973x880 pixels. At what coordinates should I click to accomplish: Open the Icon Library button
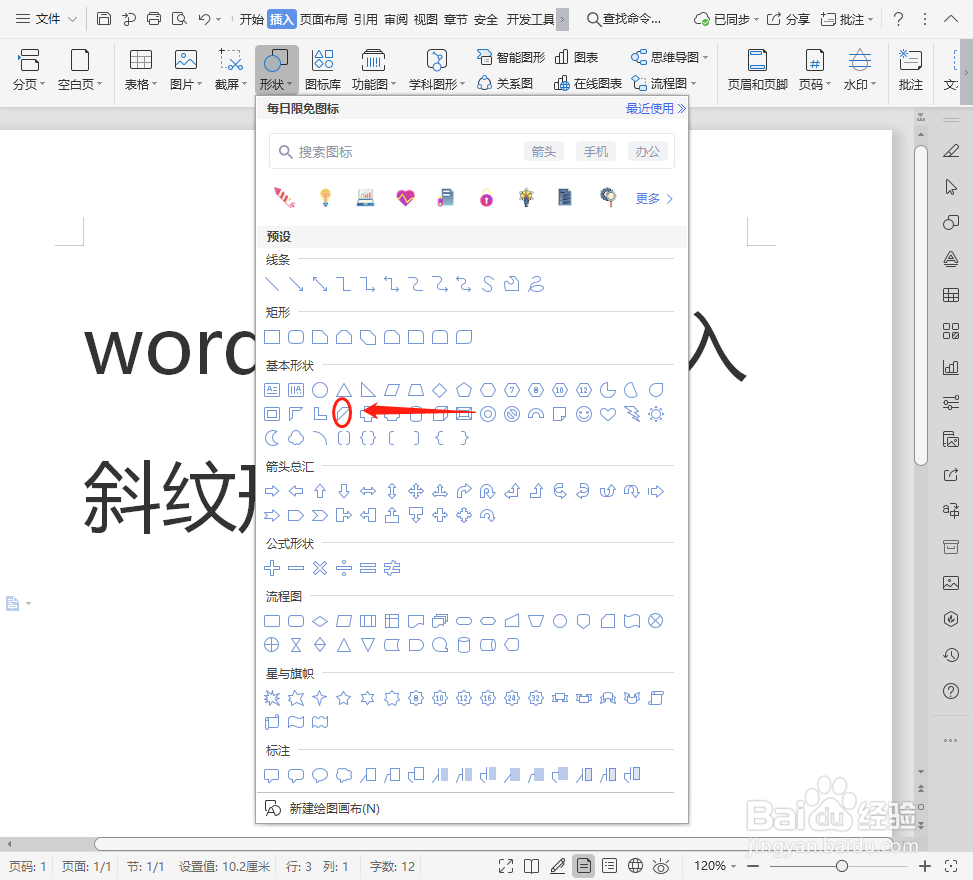click(323, 70)
